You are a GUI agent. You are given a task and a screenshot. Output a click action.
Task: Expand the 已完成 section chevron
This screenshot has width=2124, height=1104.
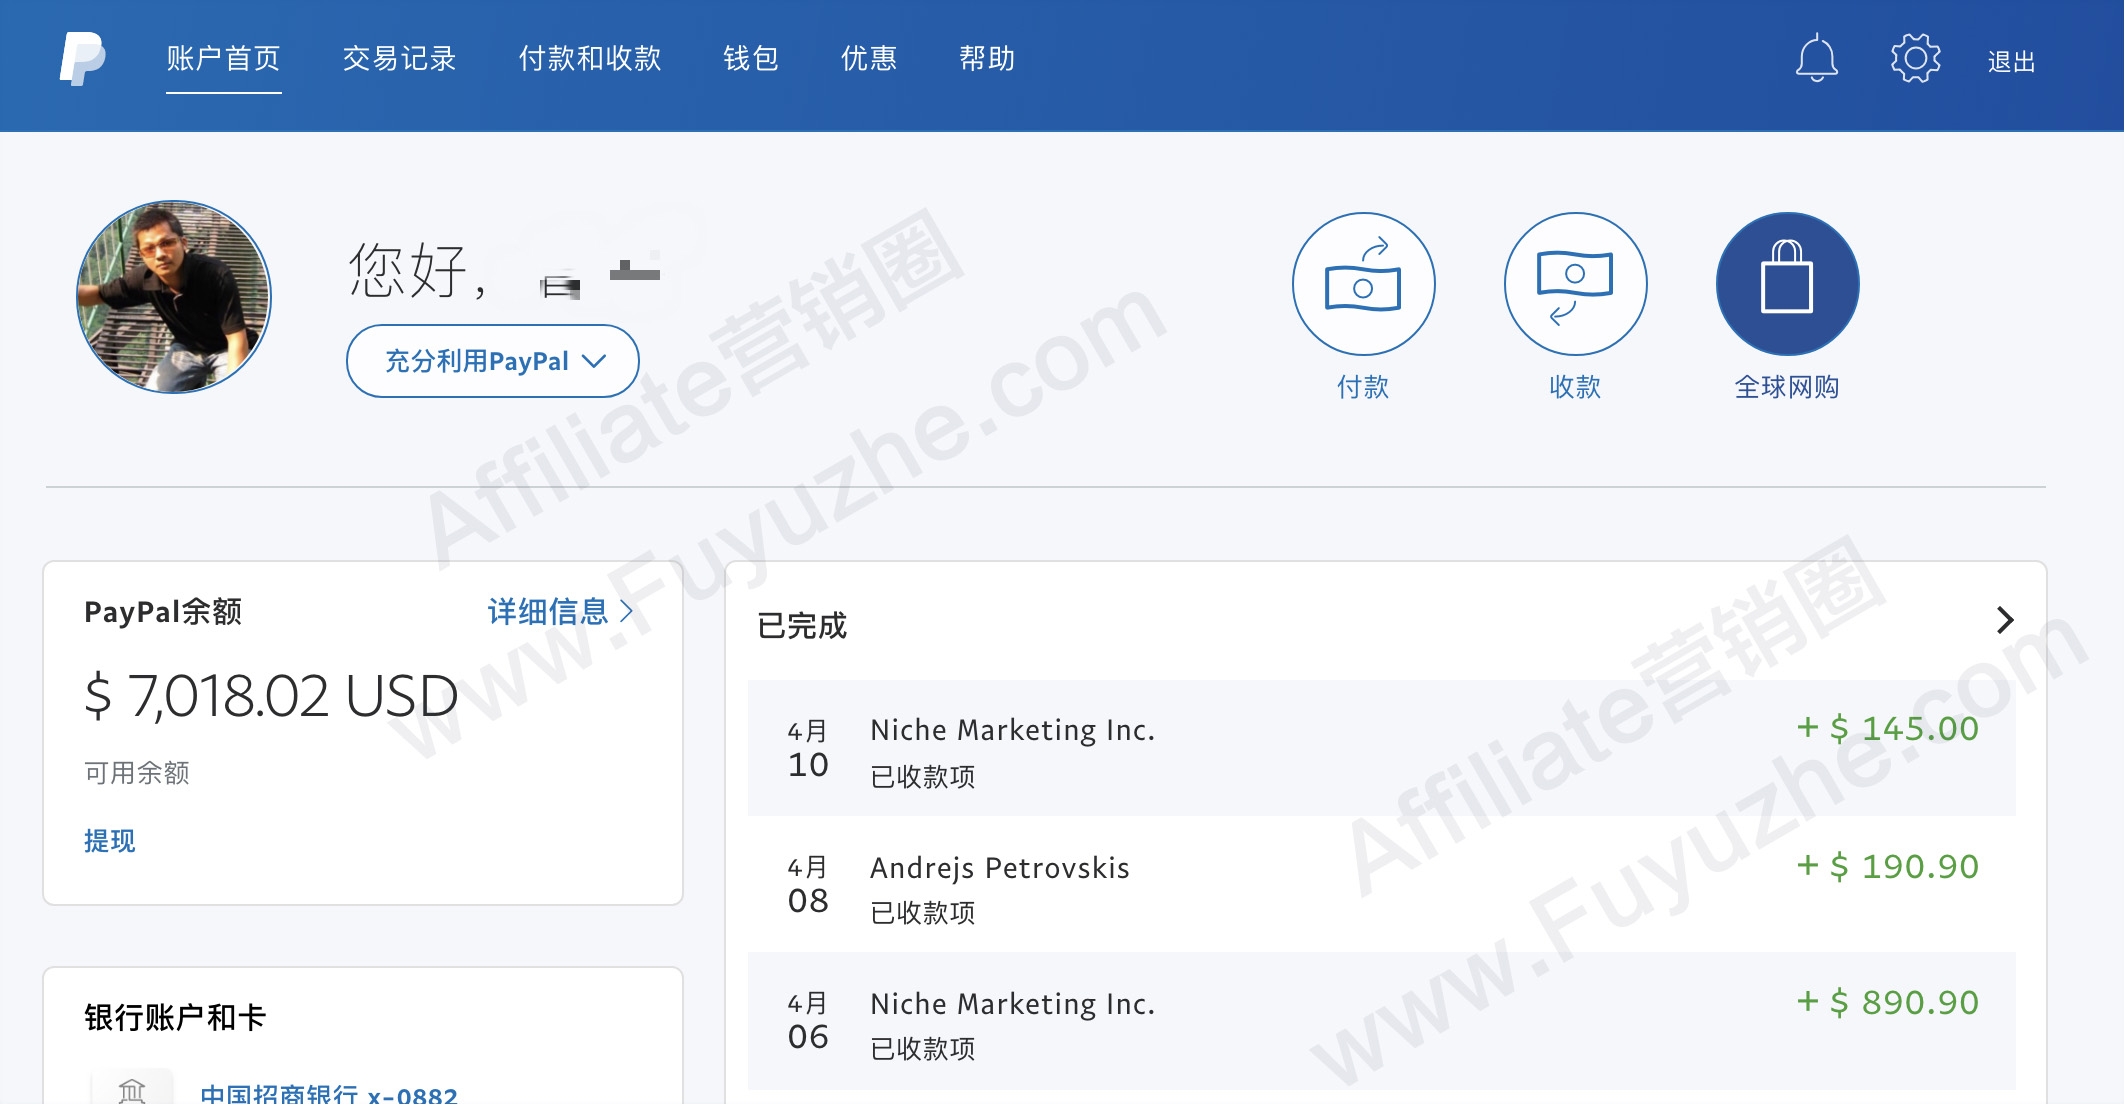click(x=2004, y=620)
